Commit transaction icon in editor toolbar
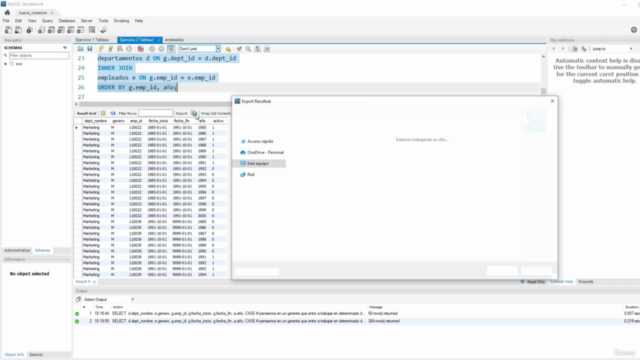 [152, 49]
